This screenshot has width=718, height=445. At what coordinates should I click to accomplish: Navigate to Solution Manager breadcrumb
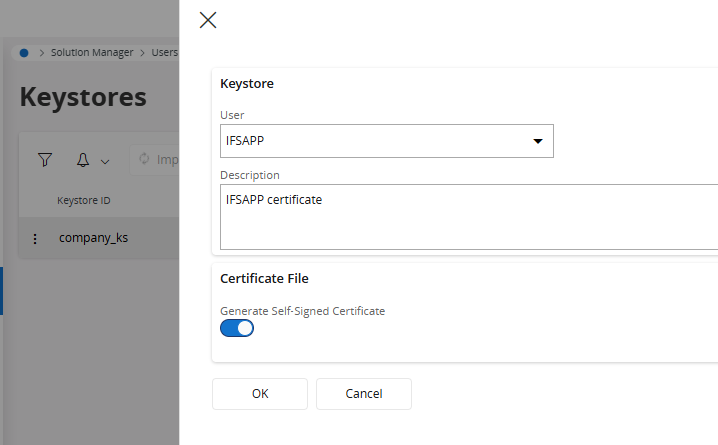(x=92, y=53)
